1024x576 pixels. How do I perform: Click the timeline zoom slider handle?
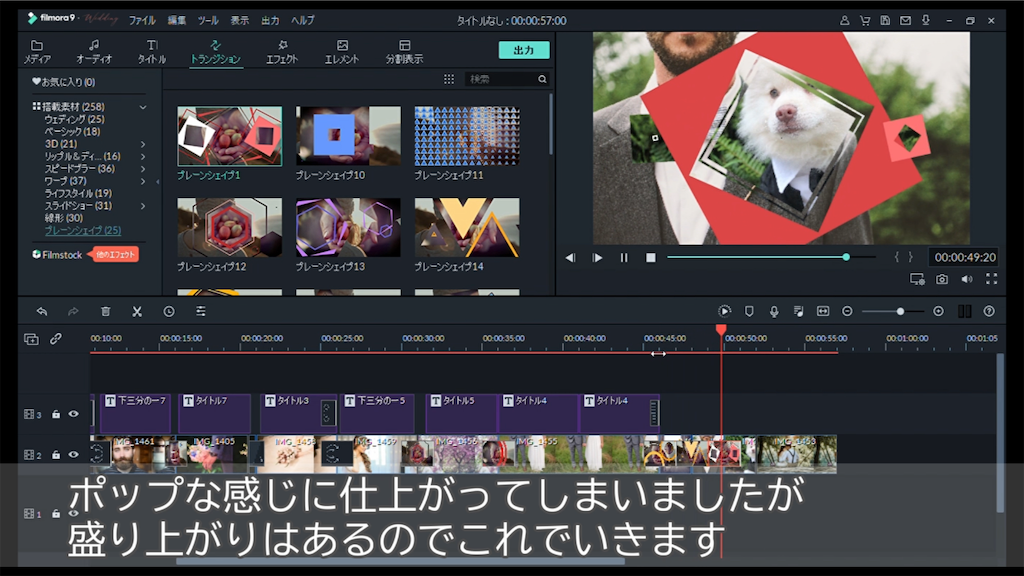click(900, 312)
